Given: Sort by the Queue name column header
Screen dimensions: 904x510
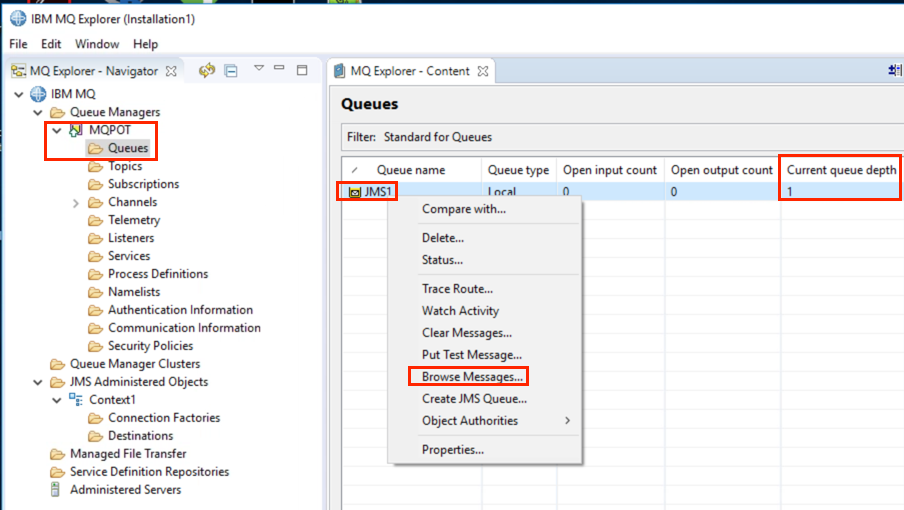Looking at the screenshot, I should pos(412,170).
